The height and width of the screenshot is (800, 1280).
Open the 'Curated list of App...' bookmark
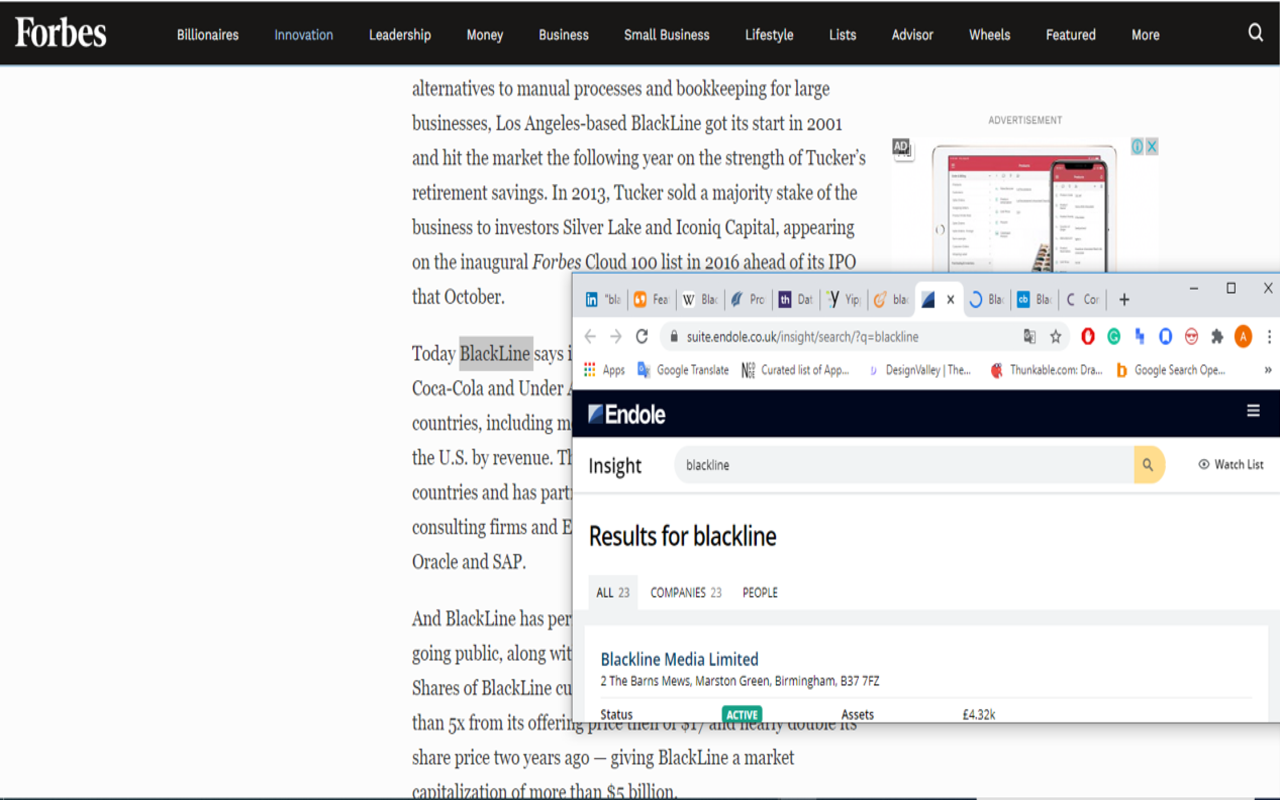coord(795,370)
